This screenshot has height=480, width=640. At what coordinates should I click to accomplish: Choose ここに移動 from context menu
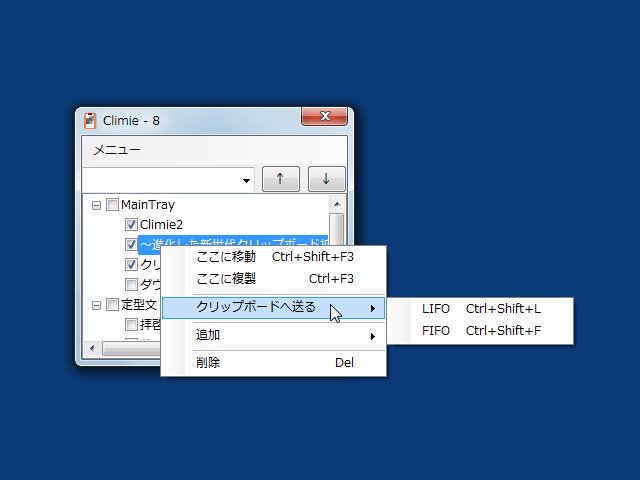[x=273, y=257]
